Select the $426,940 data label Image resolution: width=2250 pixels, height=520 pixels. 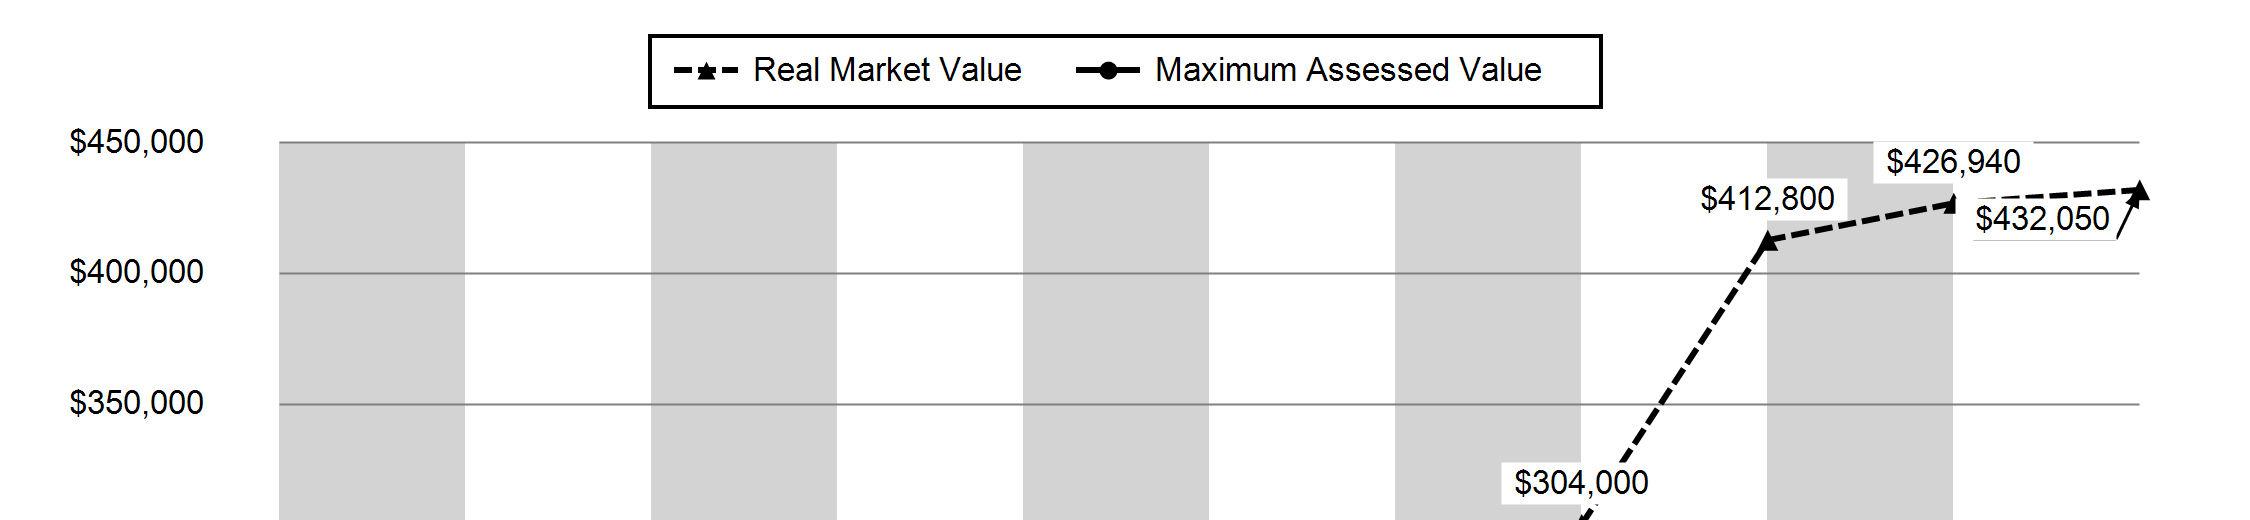click(1953, 161)
